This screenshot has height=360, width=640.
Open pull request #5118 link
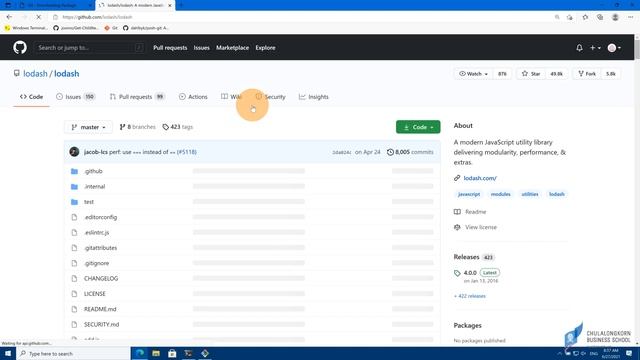187,152
